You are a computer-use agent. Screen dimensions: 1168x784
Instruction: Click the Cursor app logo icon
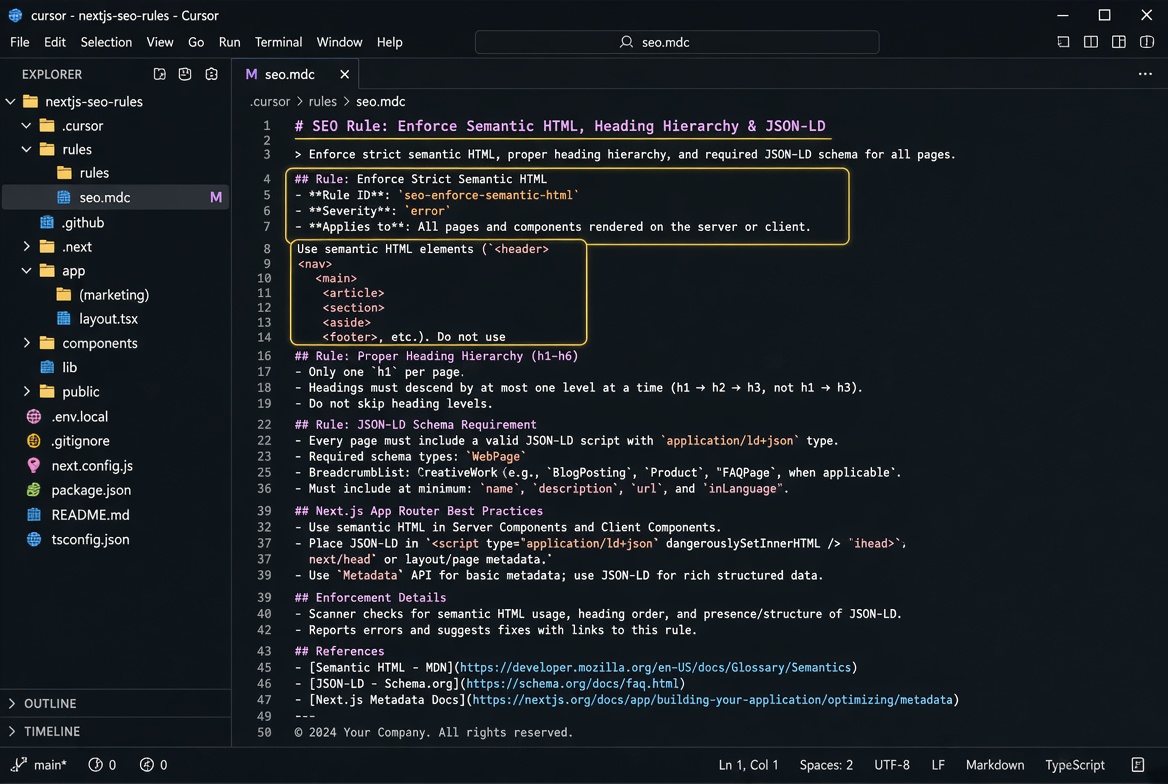15,15
